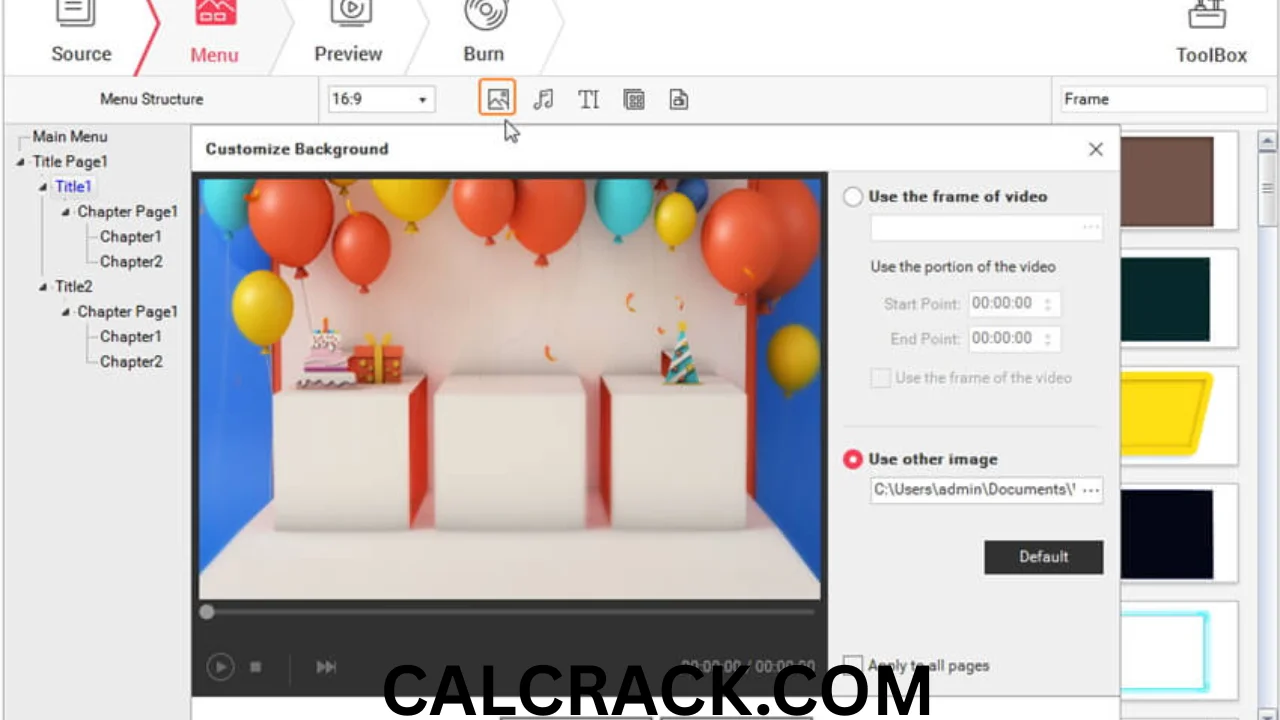This screenshot has width=1280, height=720.
Task: Tick 'Use the frame of the video' checkbox
Action: click(x=881, y=378)
